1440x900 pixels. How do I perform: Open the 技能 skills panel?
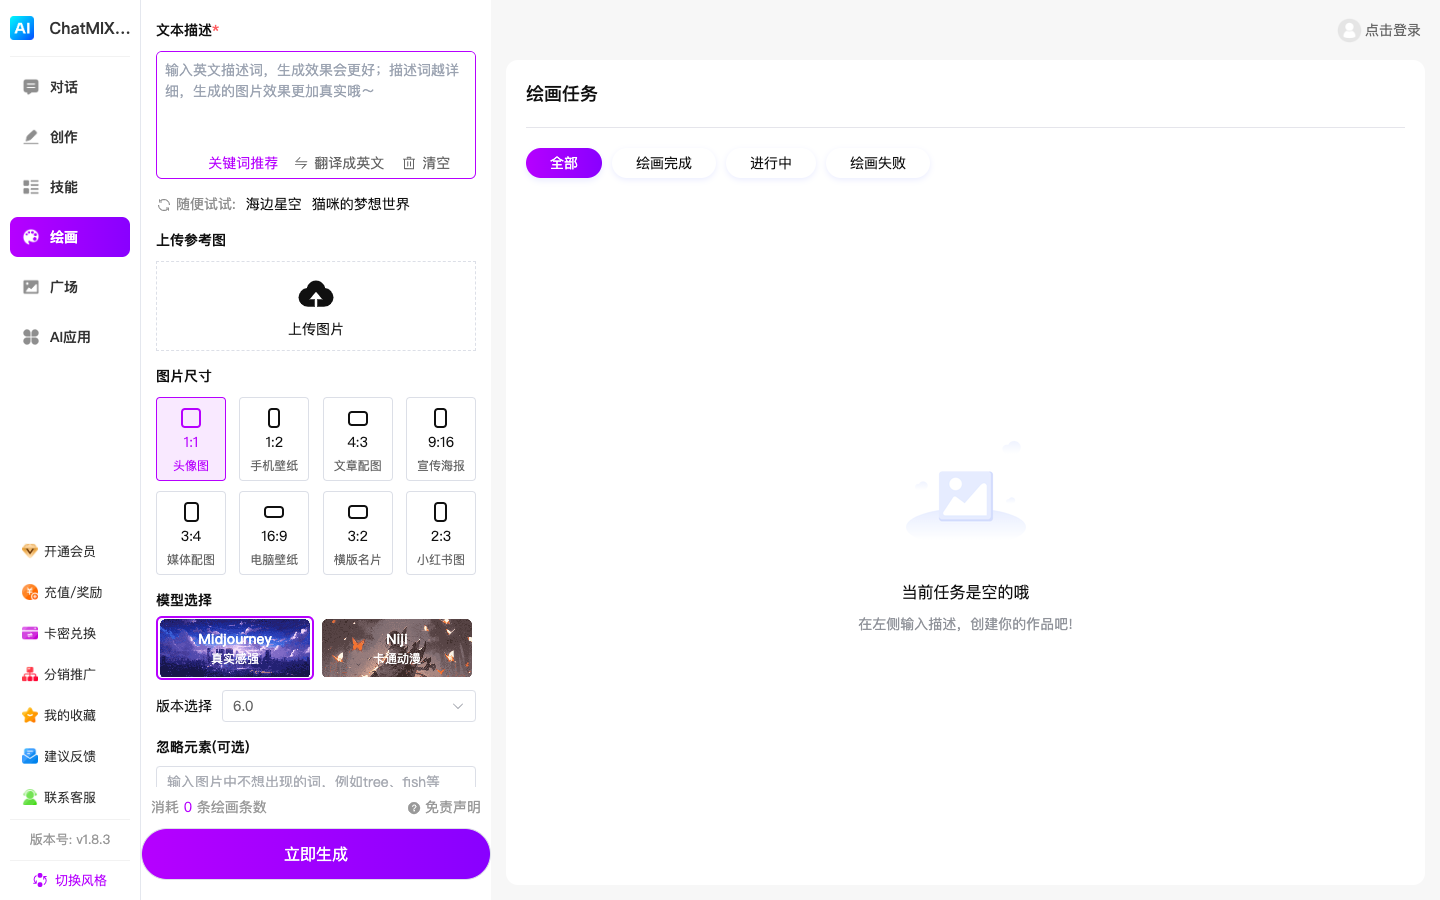[x=63, y=187]
